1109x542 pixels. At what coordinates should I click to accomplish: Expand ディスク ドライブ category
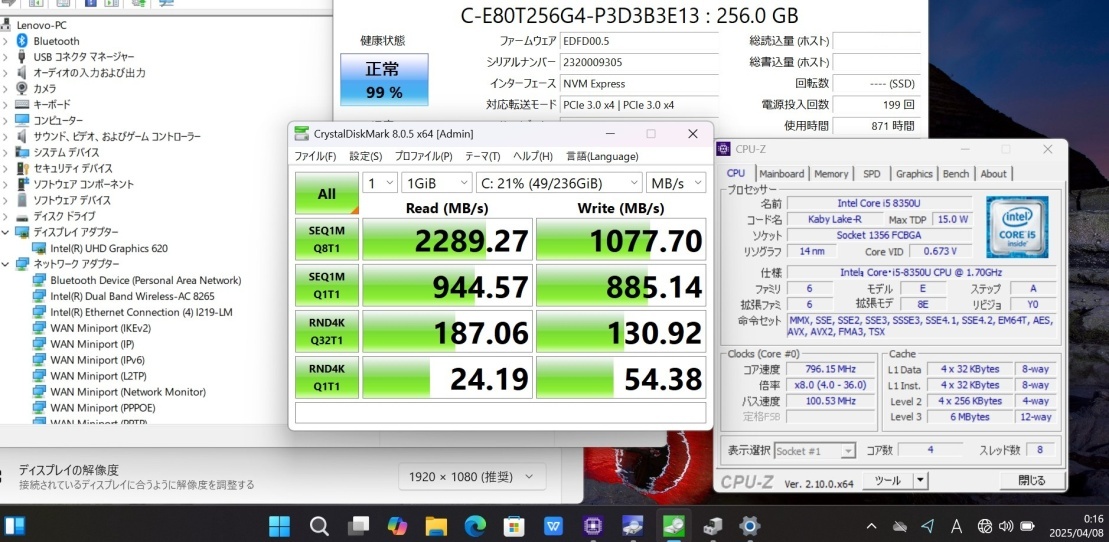coord(6,216)
